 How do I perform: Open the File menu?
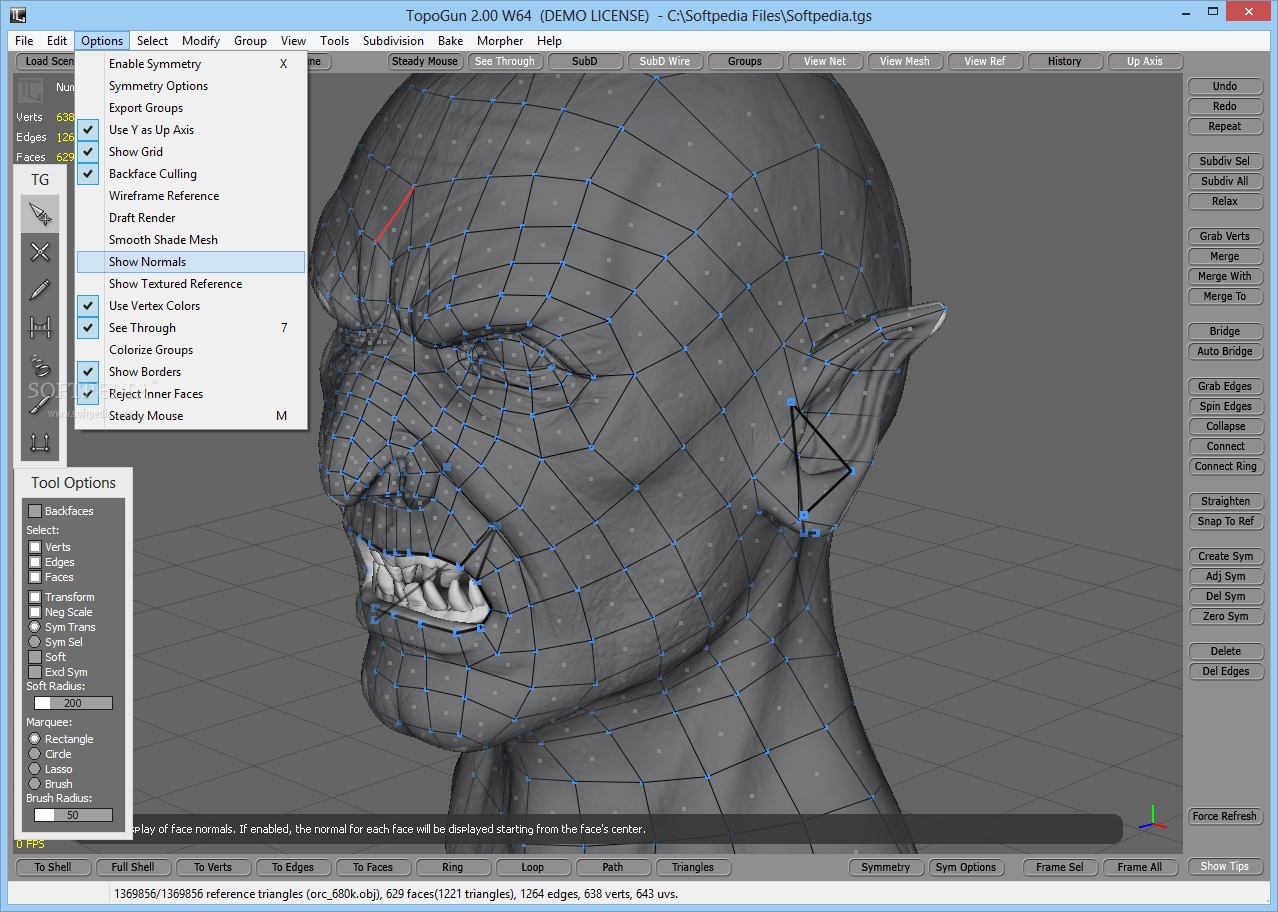click(x=24, y=41)
